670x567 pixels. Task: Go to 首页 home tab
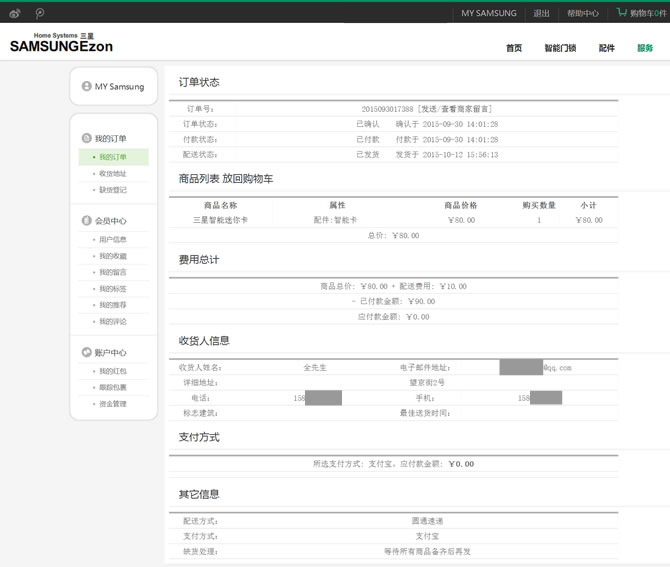(x=514, y=48)
